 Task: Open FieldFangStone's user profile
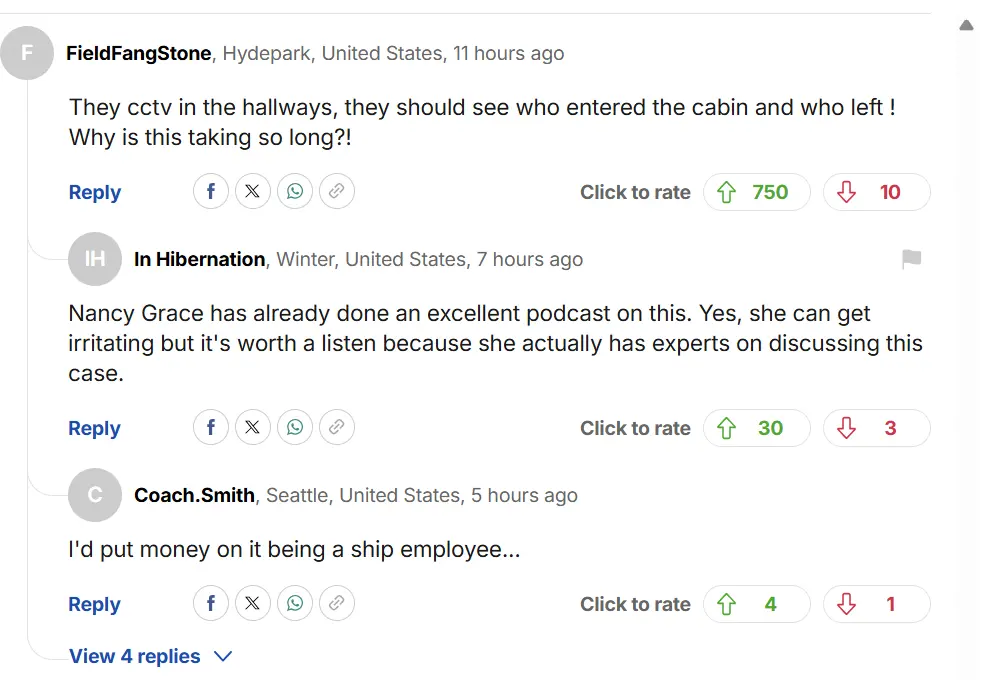138,53
